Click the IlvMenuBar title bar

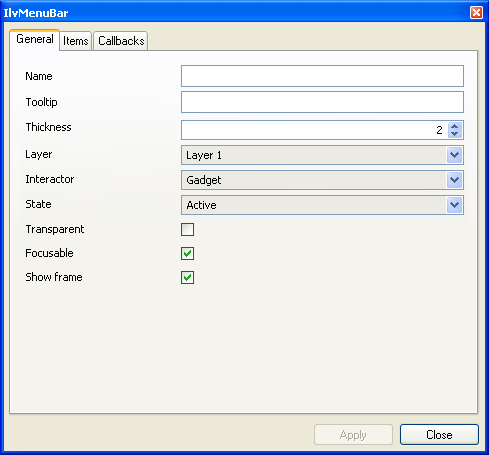(233, 13)
